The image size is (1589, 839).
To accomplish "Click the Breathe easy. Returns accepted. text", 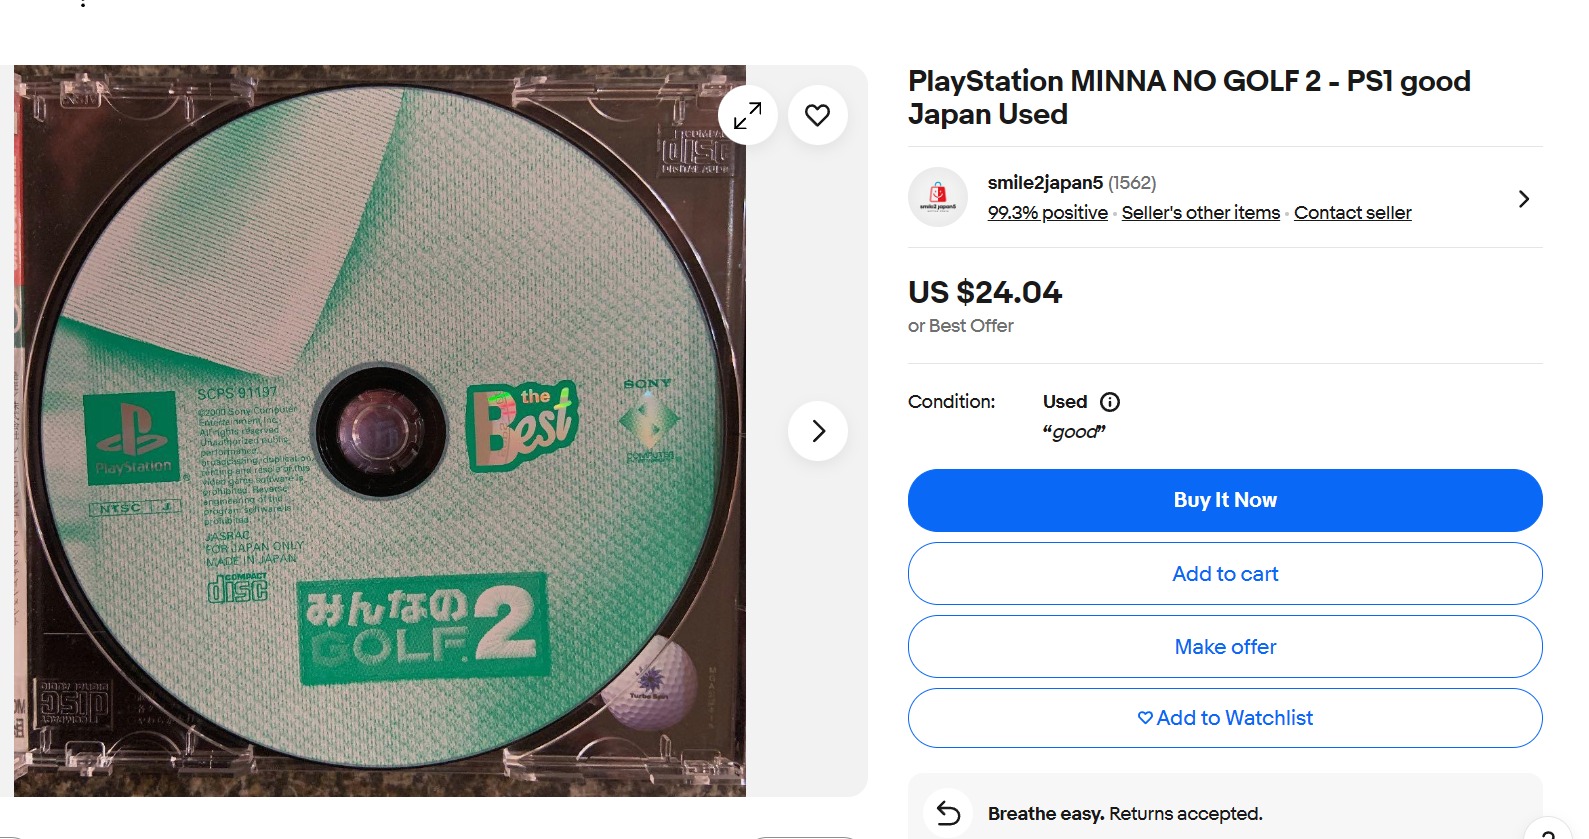I will [1124, 814].
